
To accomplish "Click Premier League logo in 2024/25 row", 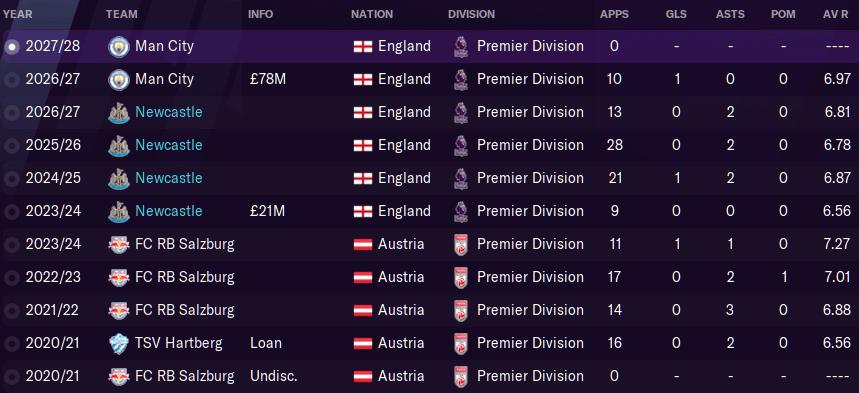I will pos(461,178).
